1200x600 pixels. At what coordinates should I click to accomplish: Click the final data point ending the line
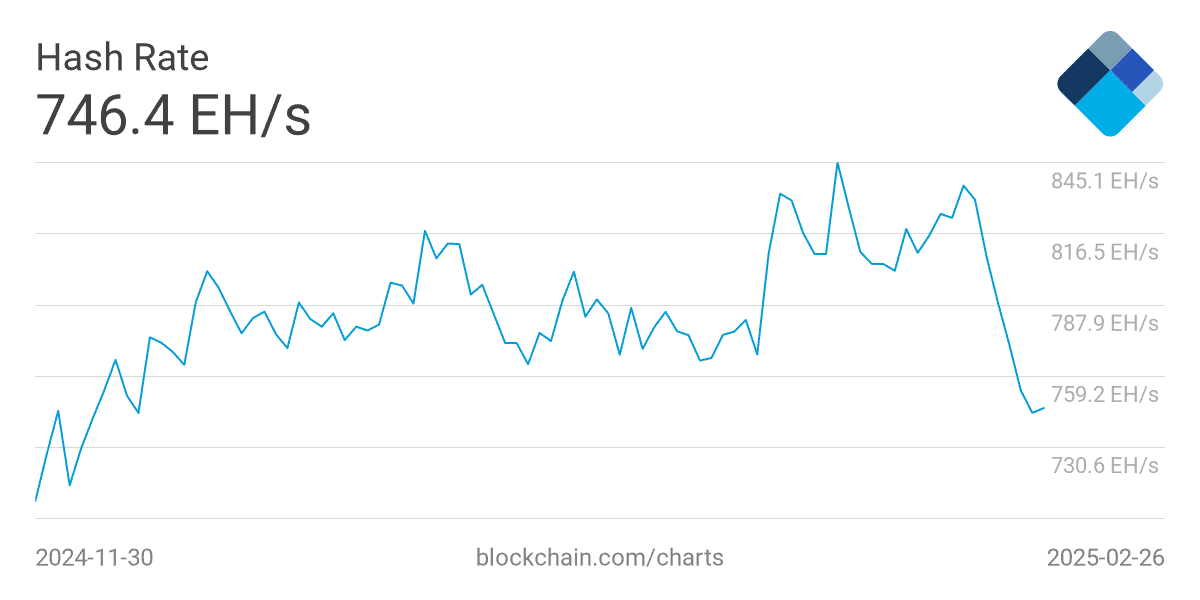pyautogui.click(x=1044, y=408)
